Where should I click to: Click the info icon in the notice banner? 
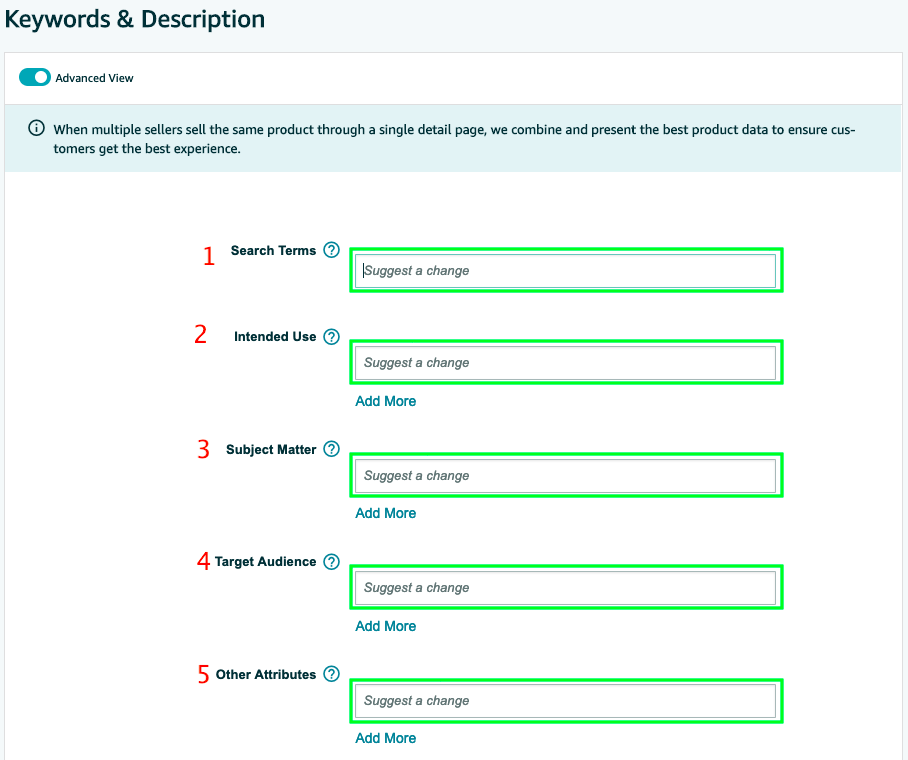[x=36, y=128]
